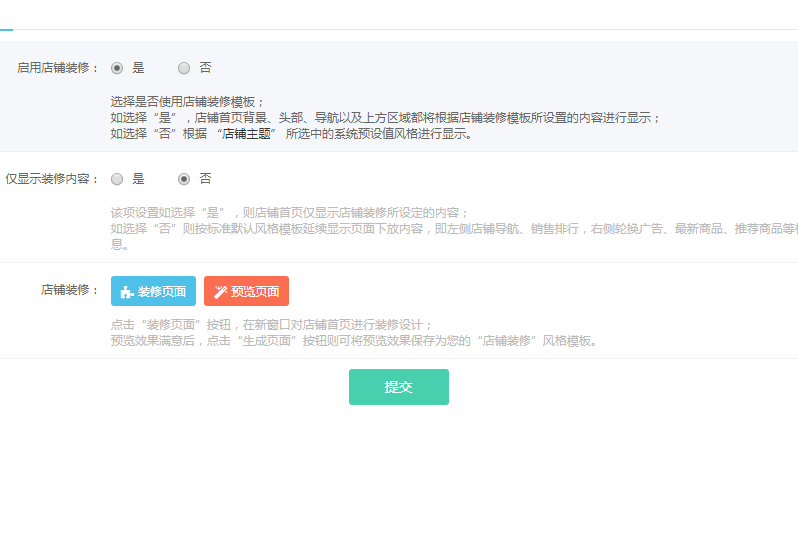Click the grey hint starting 该项设置如选择
The width and height of the screenshot is (798, 535).
point(289,213)
